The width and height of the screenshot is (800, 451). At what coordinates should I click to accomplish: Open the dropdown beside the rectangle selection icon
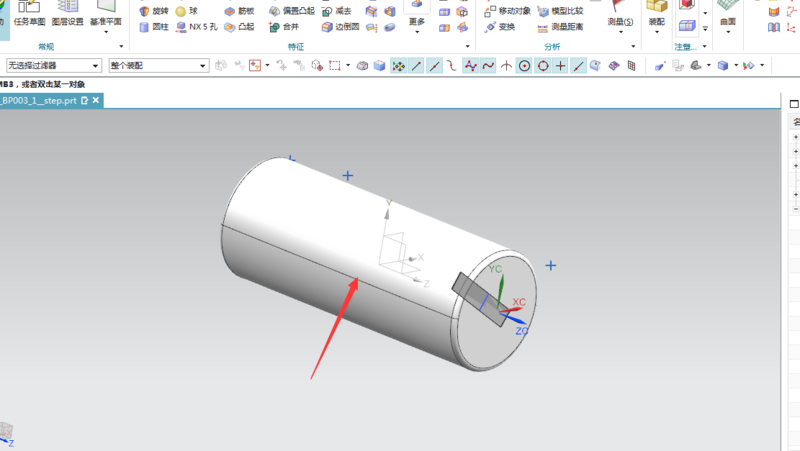tap(348, 65)
